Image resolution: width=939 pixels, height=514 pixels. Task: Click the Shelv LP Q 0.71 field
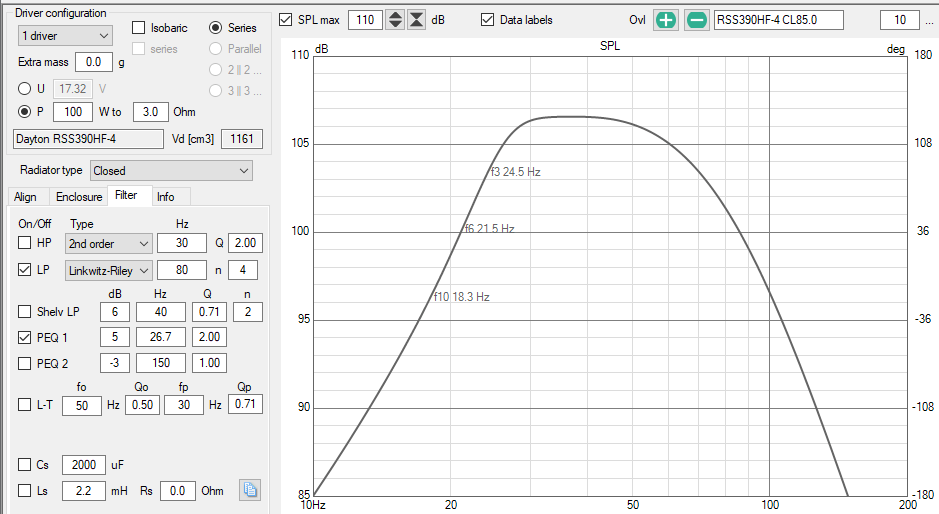(x=209, y=312)
